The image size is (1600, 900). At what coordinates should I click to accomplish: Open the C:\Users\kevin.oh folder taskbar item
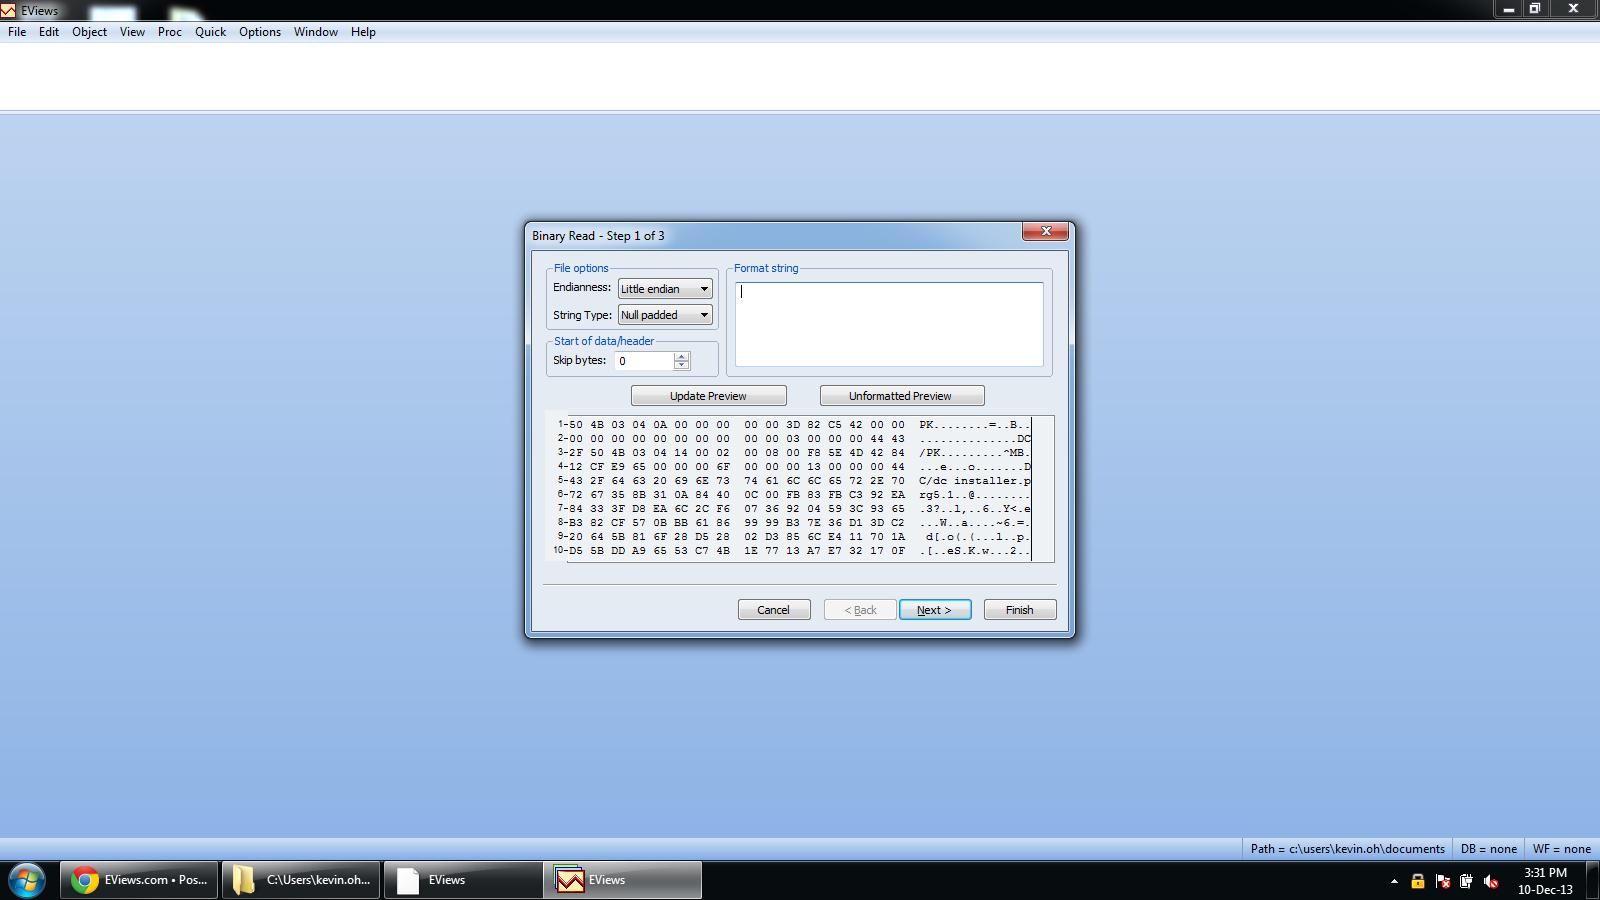(301, 880)
